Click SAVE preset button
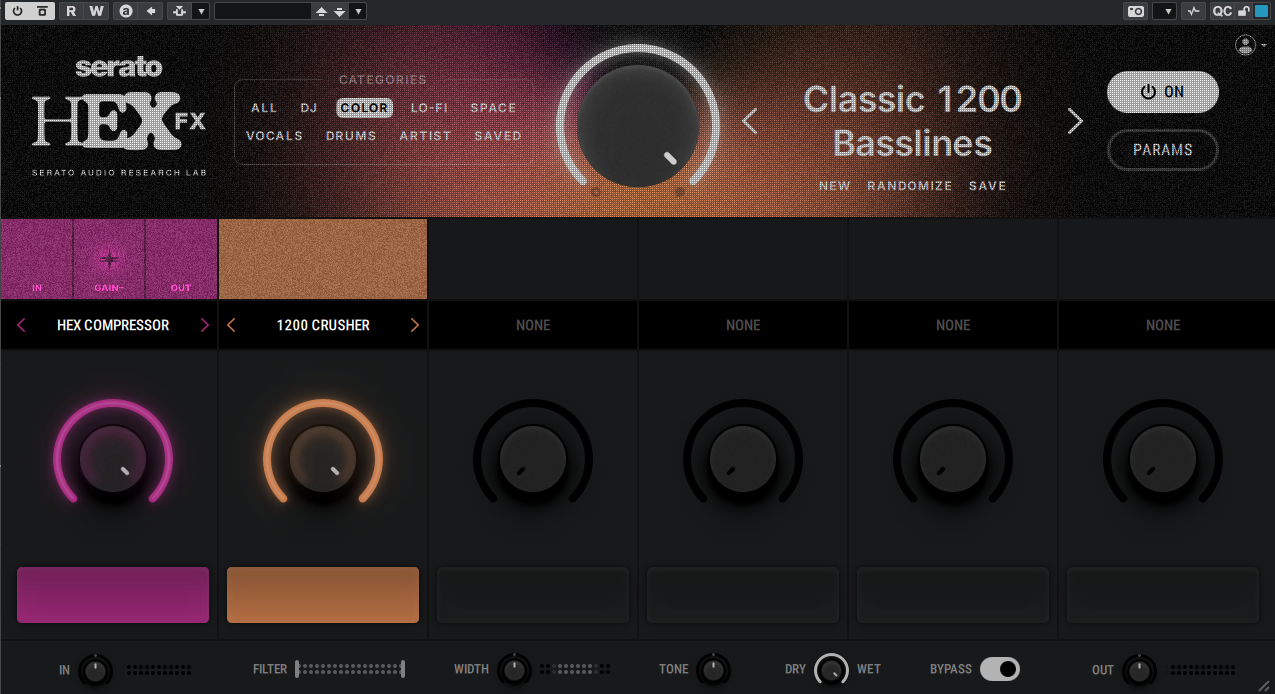This screenshot has height=694, width=1275. pos(987,186)
